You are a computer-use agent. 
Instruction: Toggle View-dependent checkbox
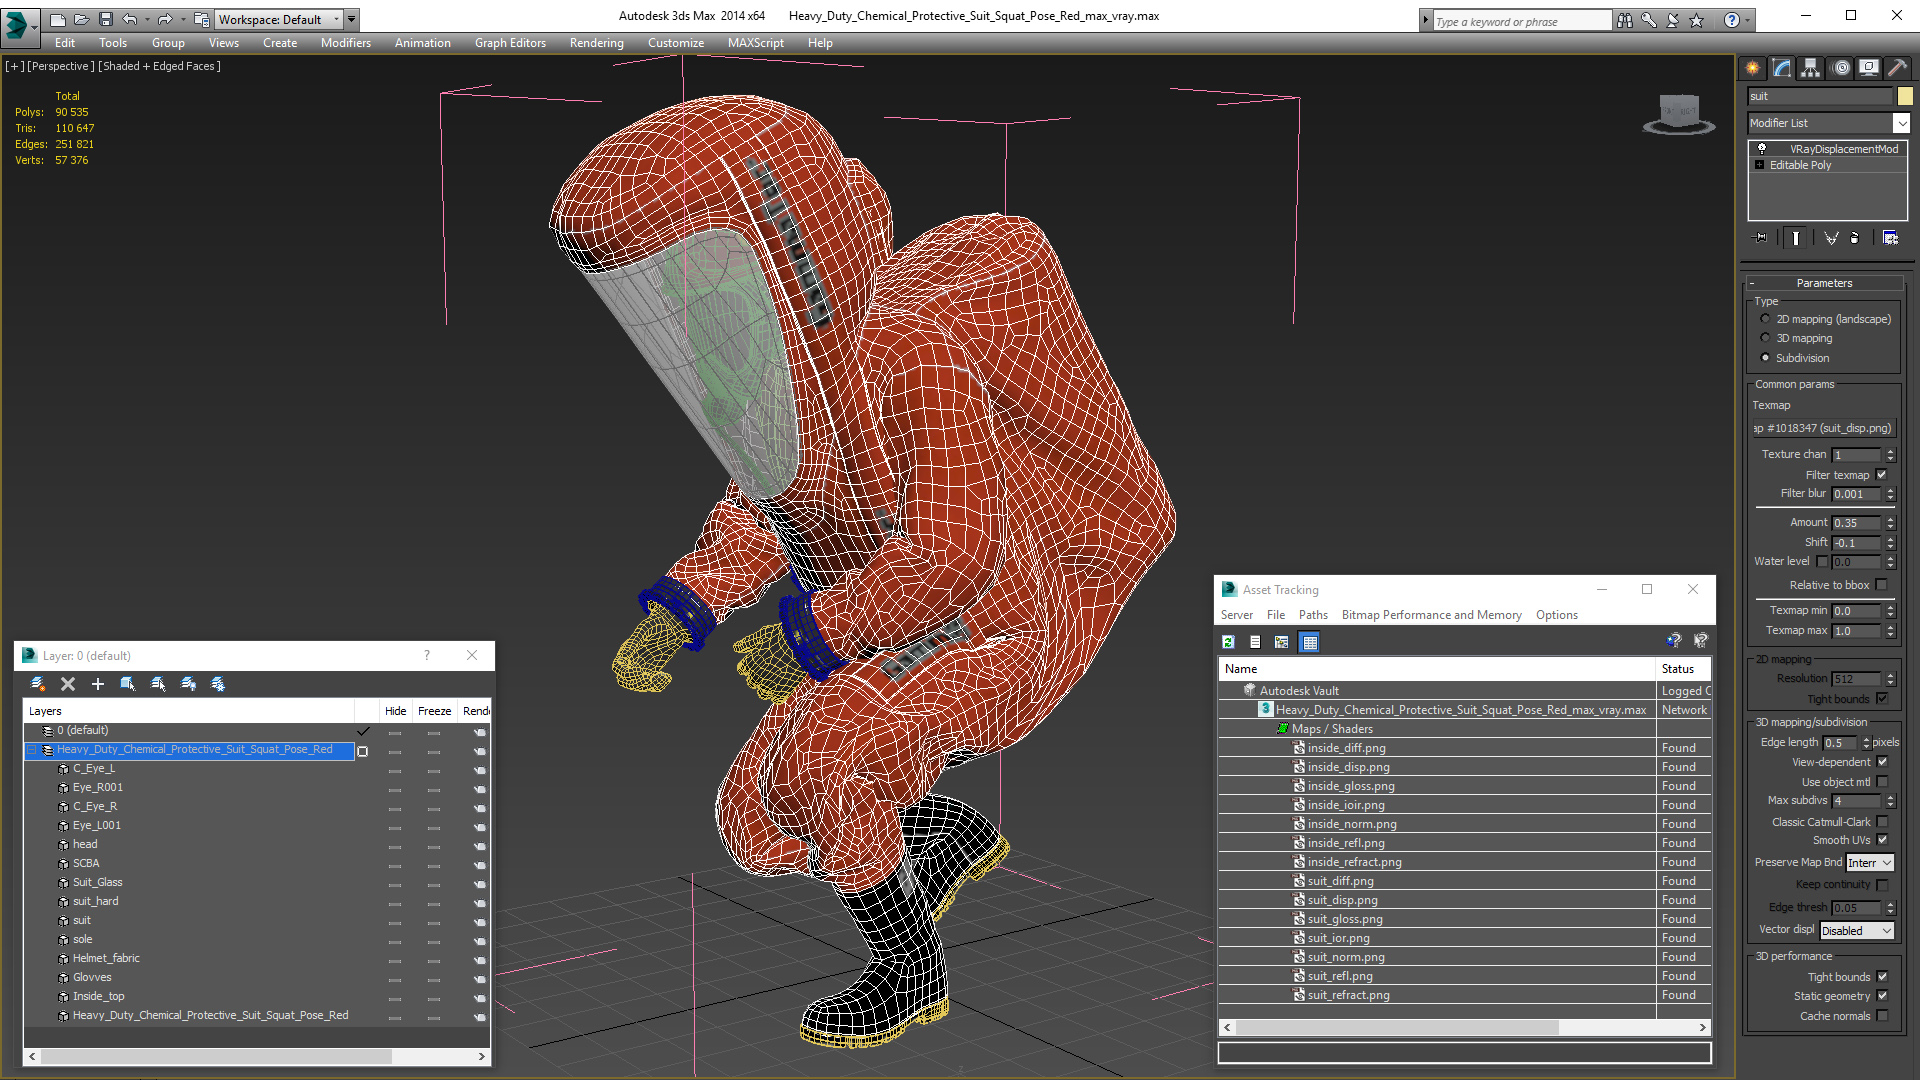pos(1882,762)
